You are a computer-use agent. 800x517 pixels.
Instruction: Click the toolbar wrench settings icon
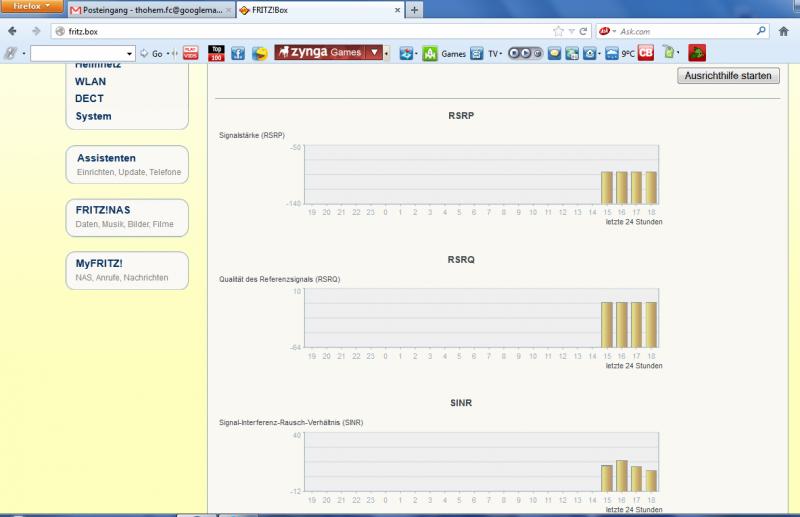tap(10, 53)
